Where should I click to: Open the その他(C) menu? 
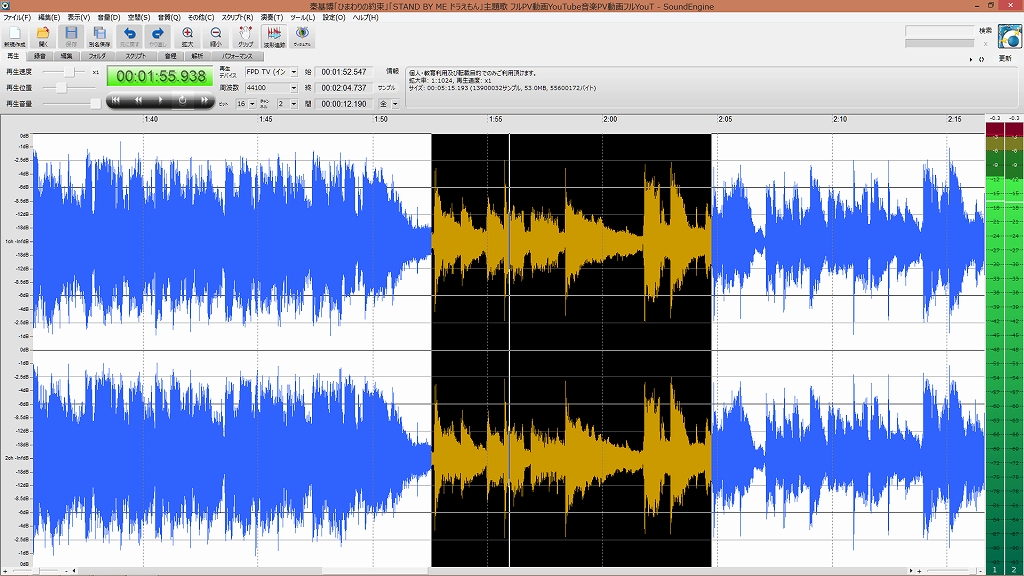pos(200,18)
